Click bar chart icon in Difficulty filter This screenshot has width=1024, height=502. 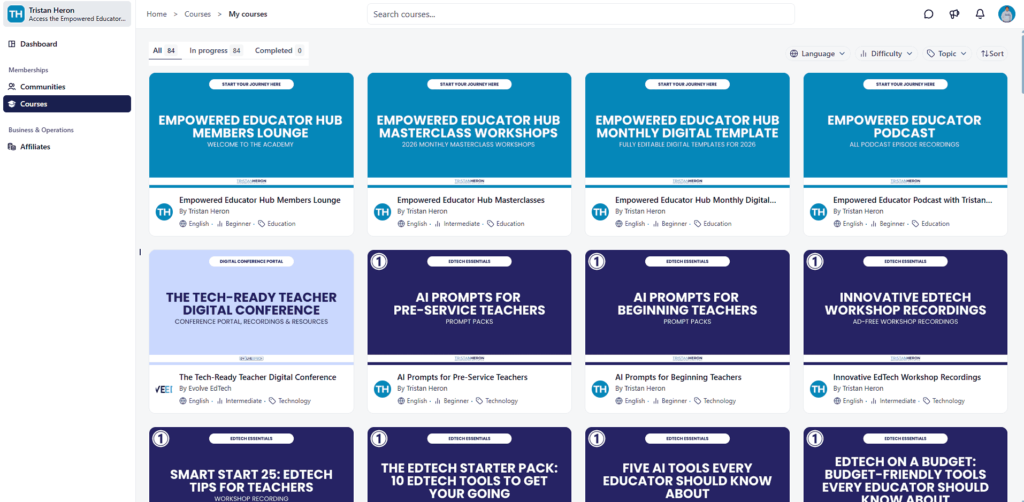click(x=863, y=54)
